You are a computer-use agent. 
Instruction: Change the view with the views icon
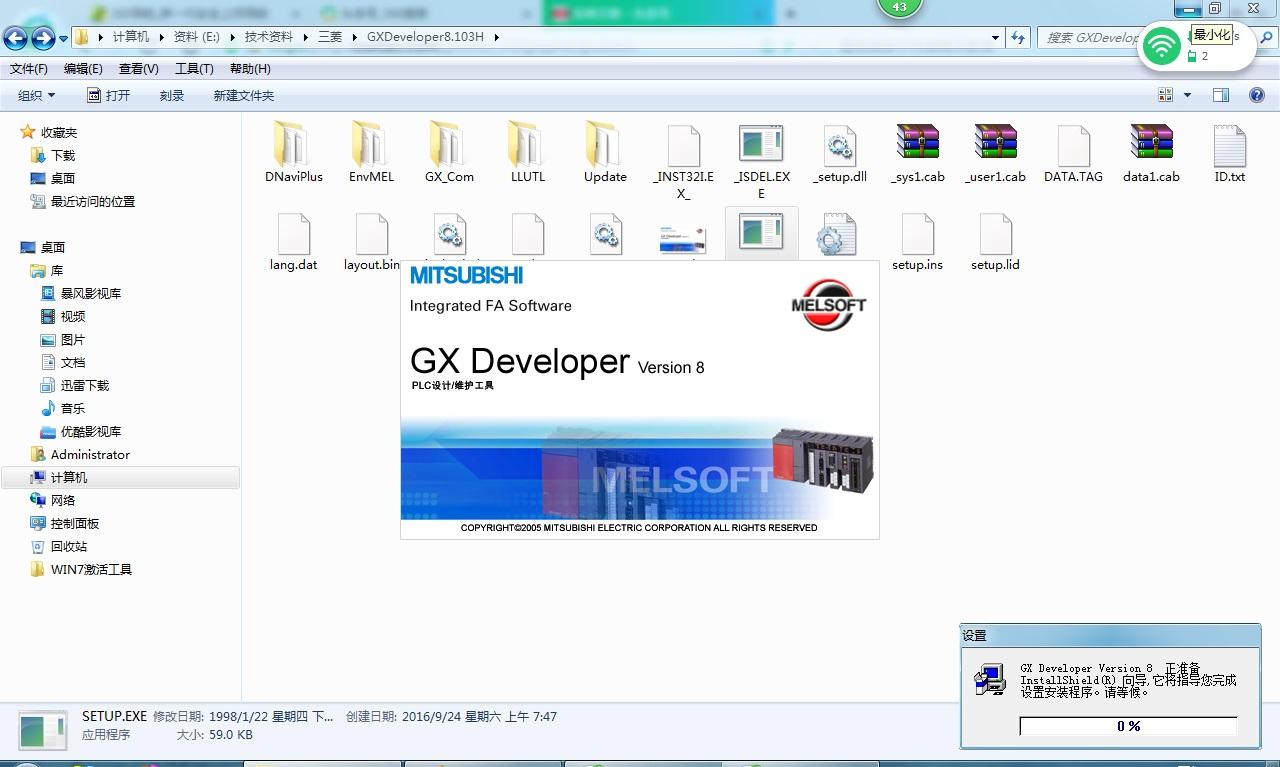tap(1166, 95)
